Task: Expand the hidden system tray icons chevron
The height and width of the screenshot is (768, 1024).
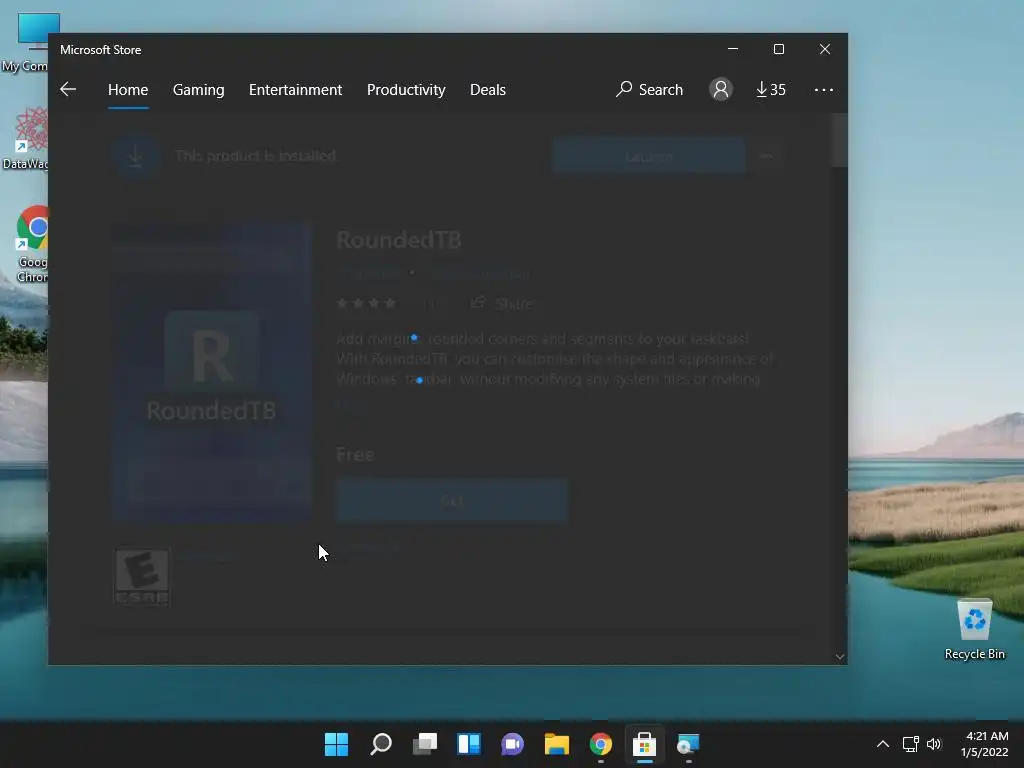Action: [x=882, y=744]
